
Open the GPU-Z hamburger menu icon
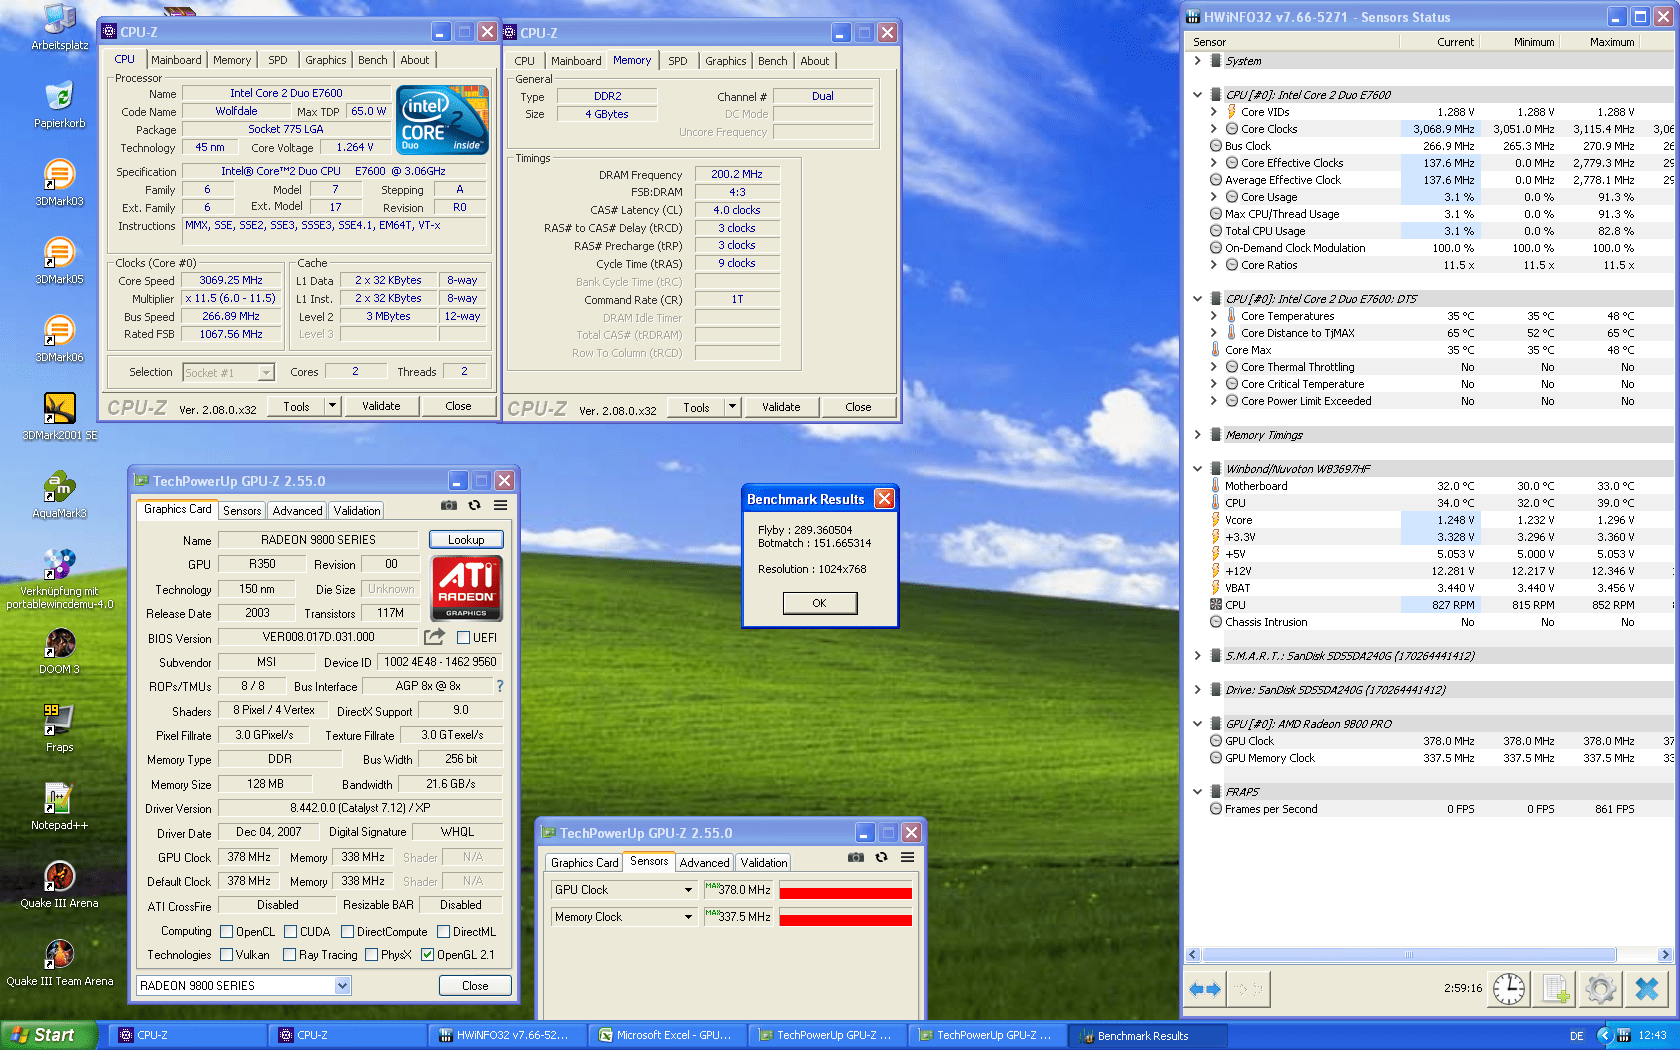500,506
